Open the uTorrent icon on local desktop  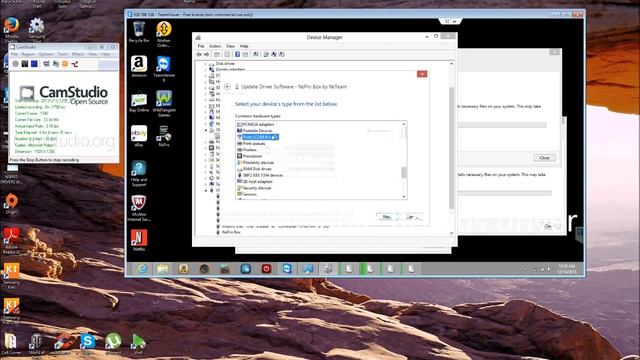[113, 344]
